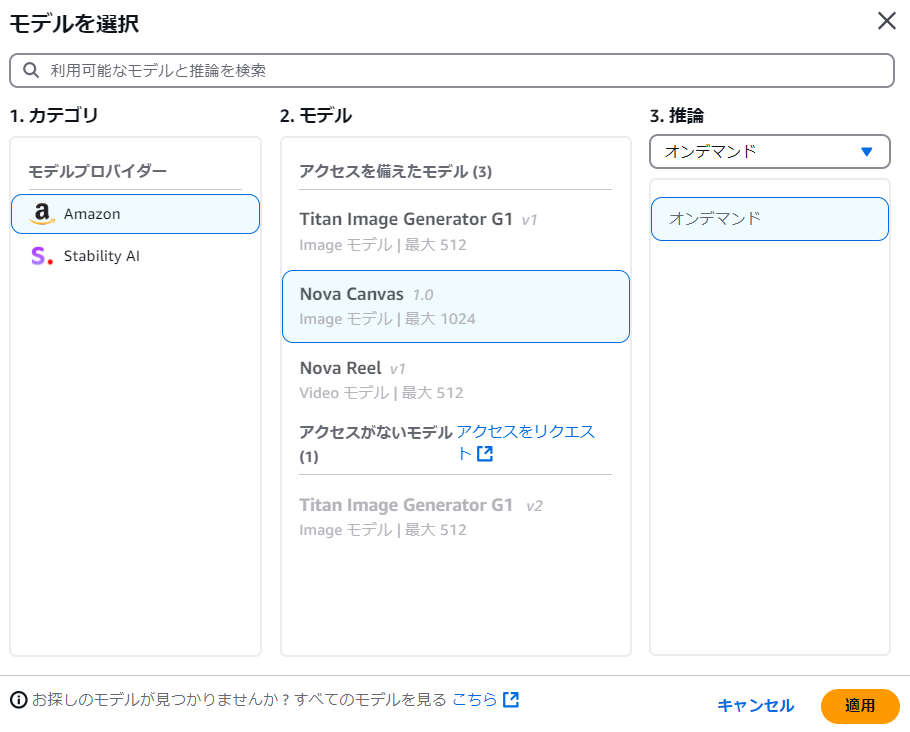Open the オンデマンド inference dropdown
This screenshot has width=910, height=732.
(770, 152)
